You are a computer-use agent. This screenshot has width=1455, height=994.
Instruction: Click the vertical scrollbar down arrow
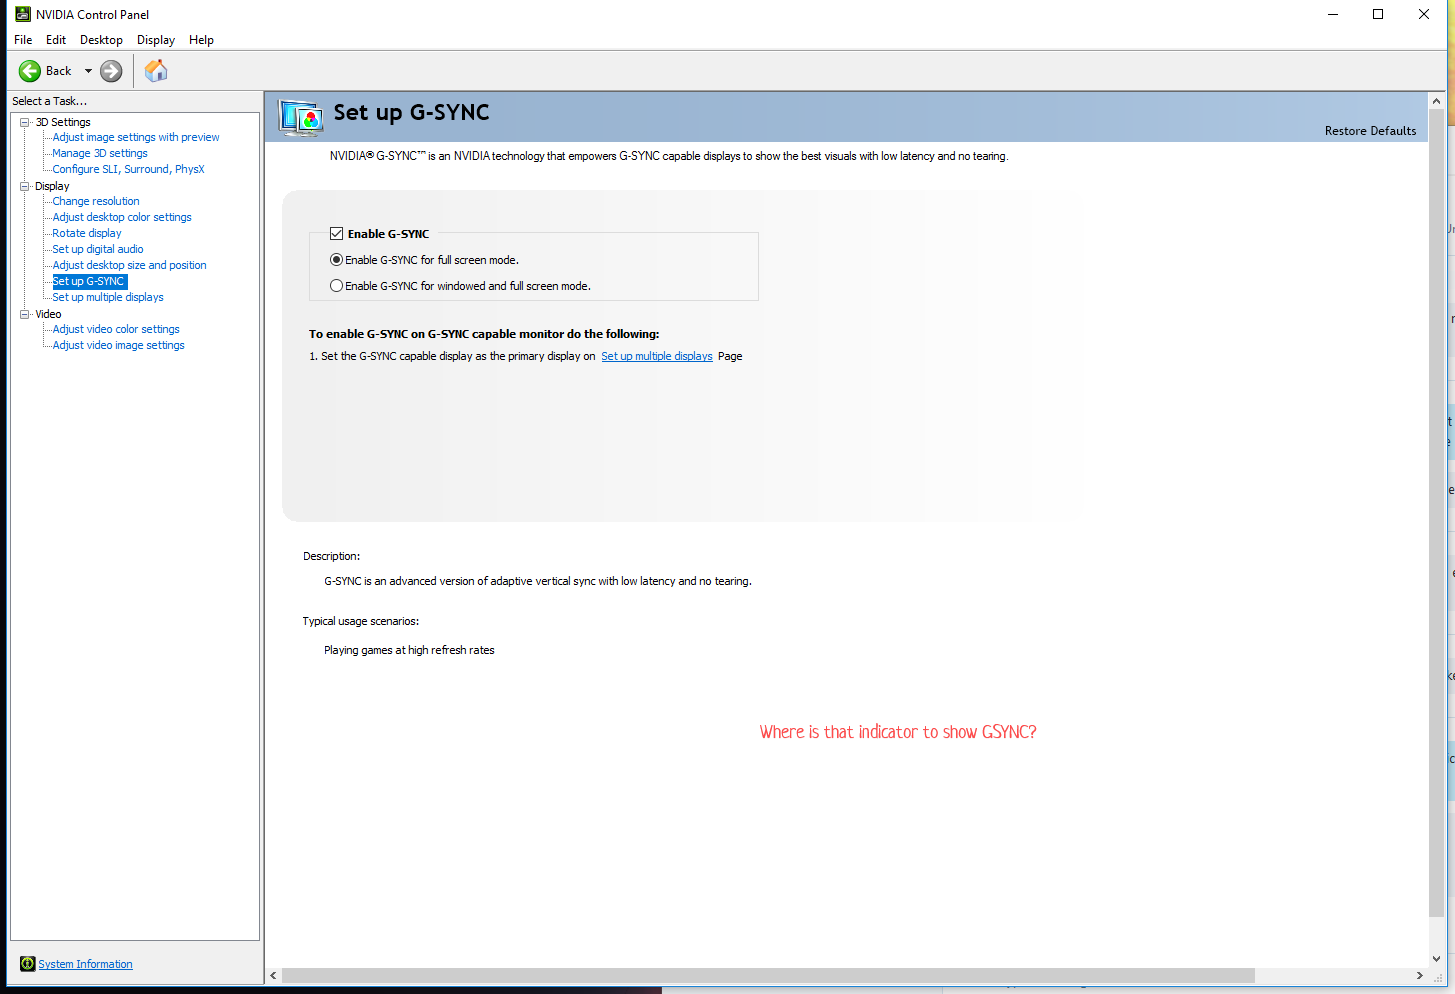(x=1437, y=958)
